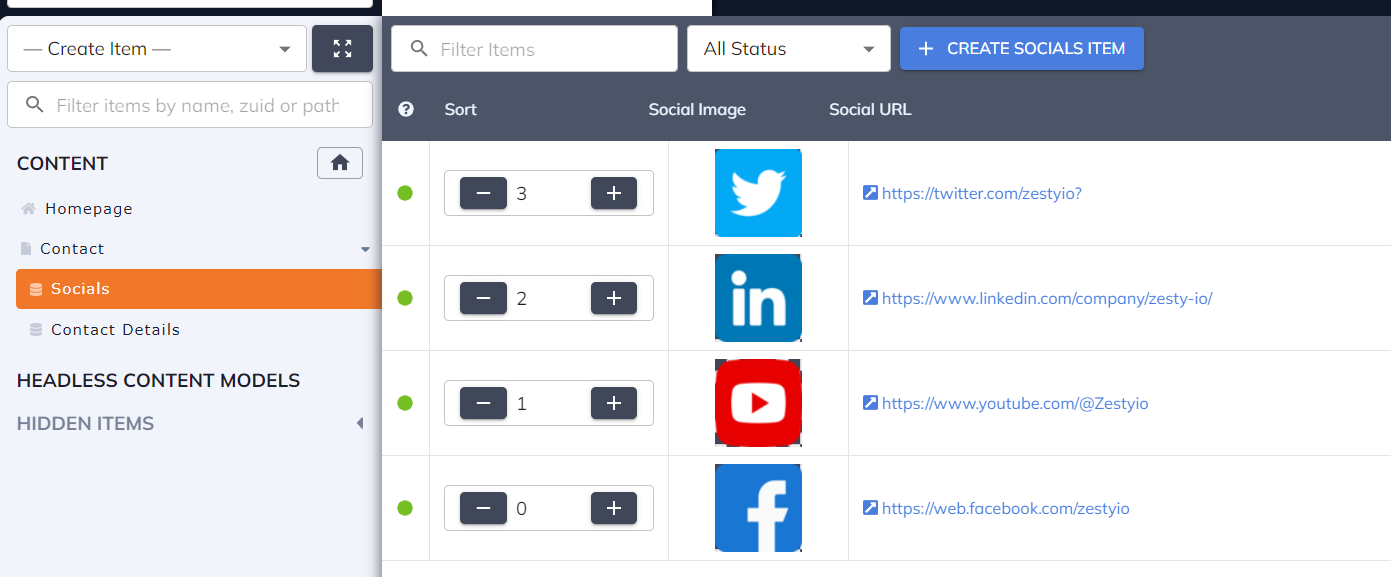Click green publish status dot in LinkedIn row
Screen dimensions: 1391x577
[405, 298]
